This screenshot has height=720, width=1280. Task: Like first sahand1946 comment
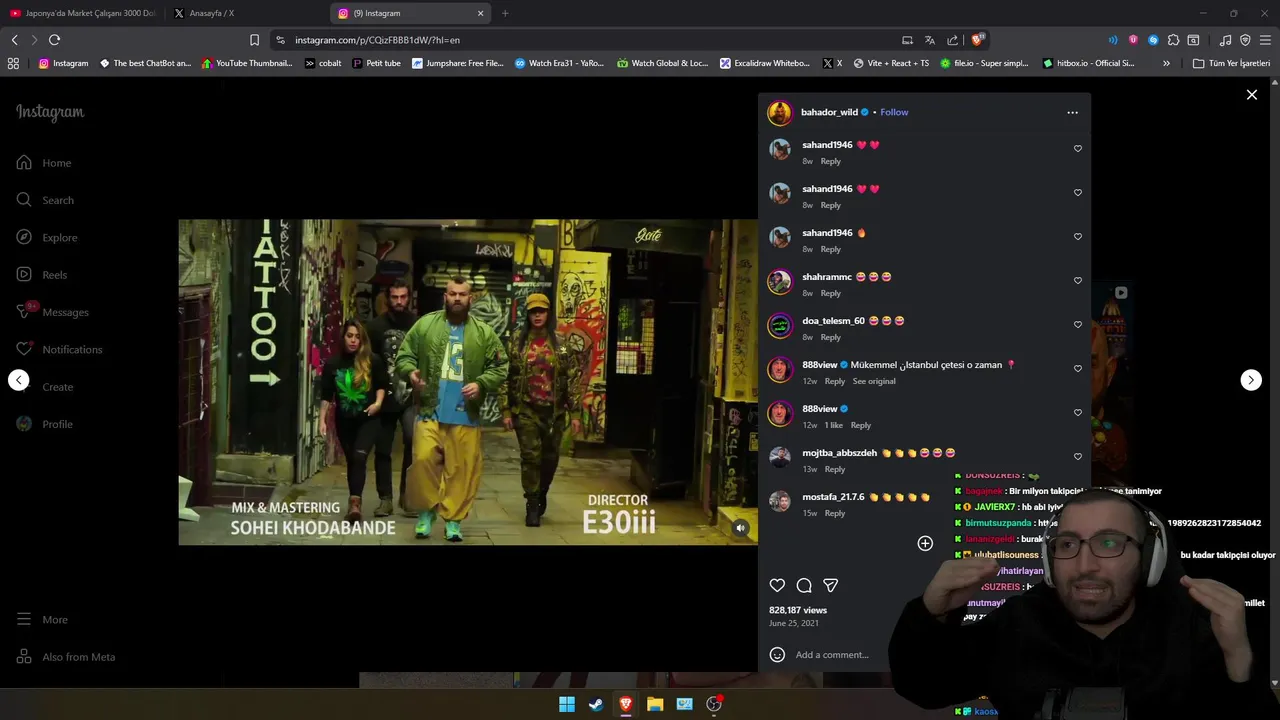1077,148
